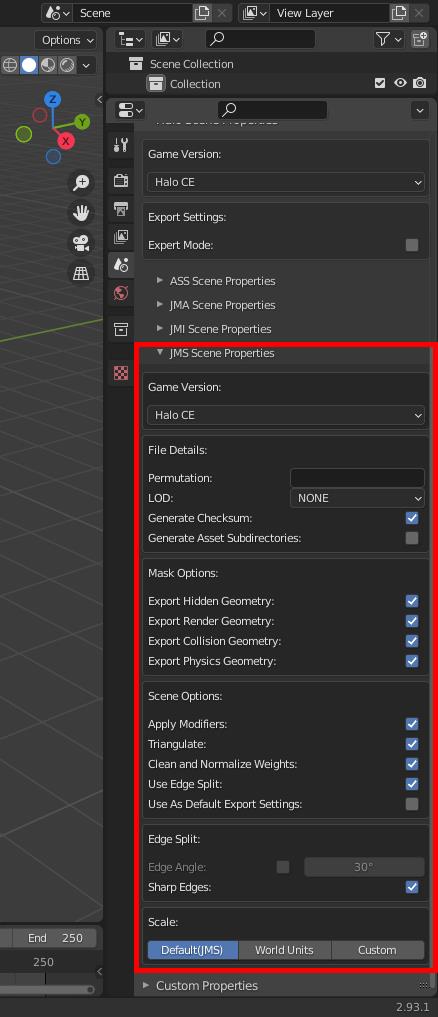Enable Use As Default Export Settings
Viewport: 438px width, 1017px height.
[412, 804]
